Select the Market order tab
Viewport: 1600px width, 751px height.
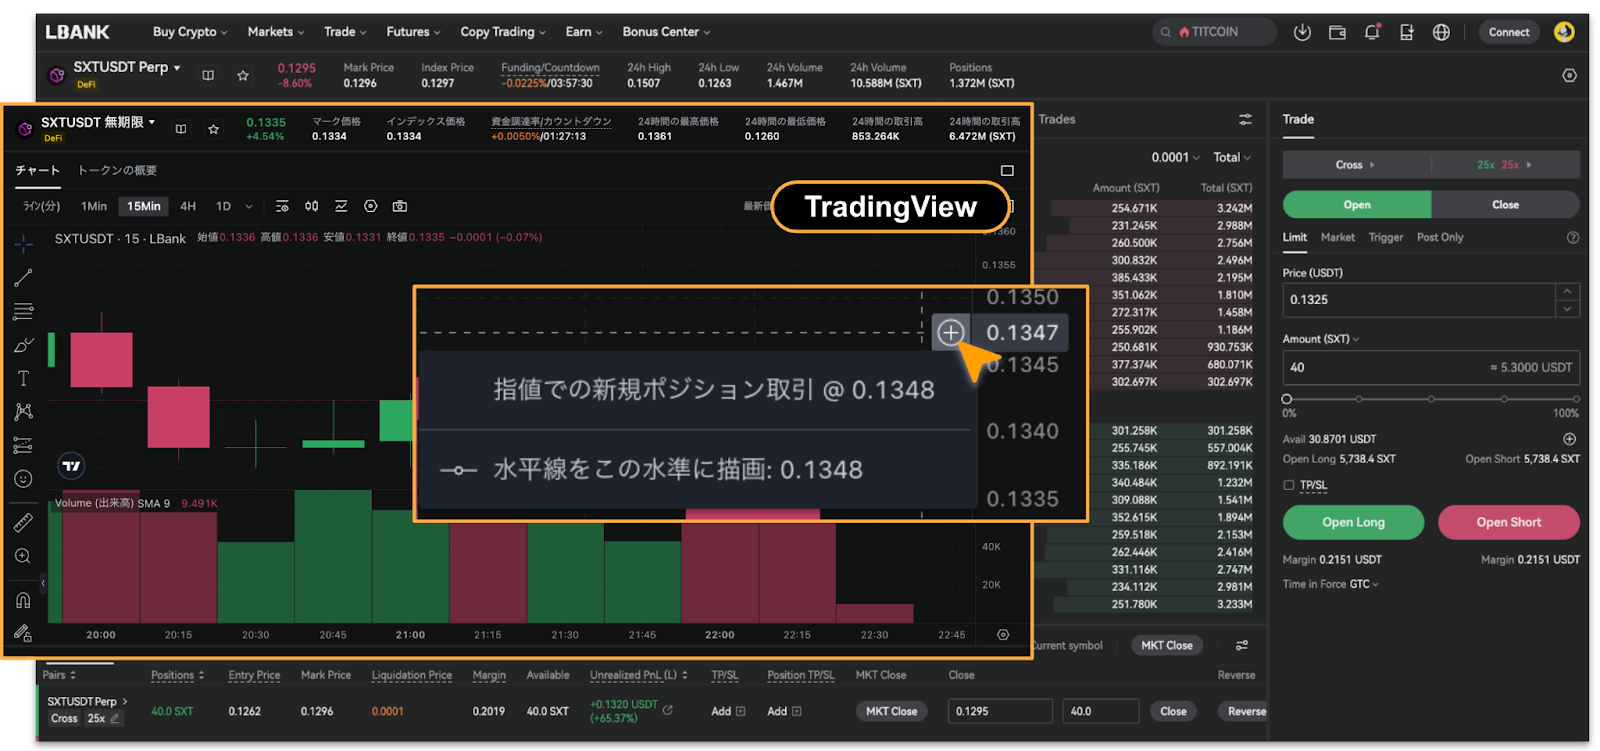tap(1337, 238)
